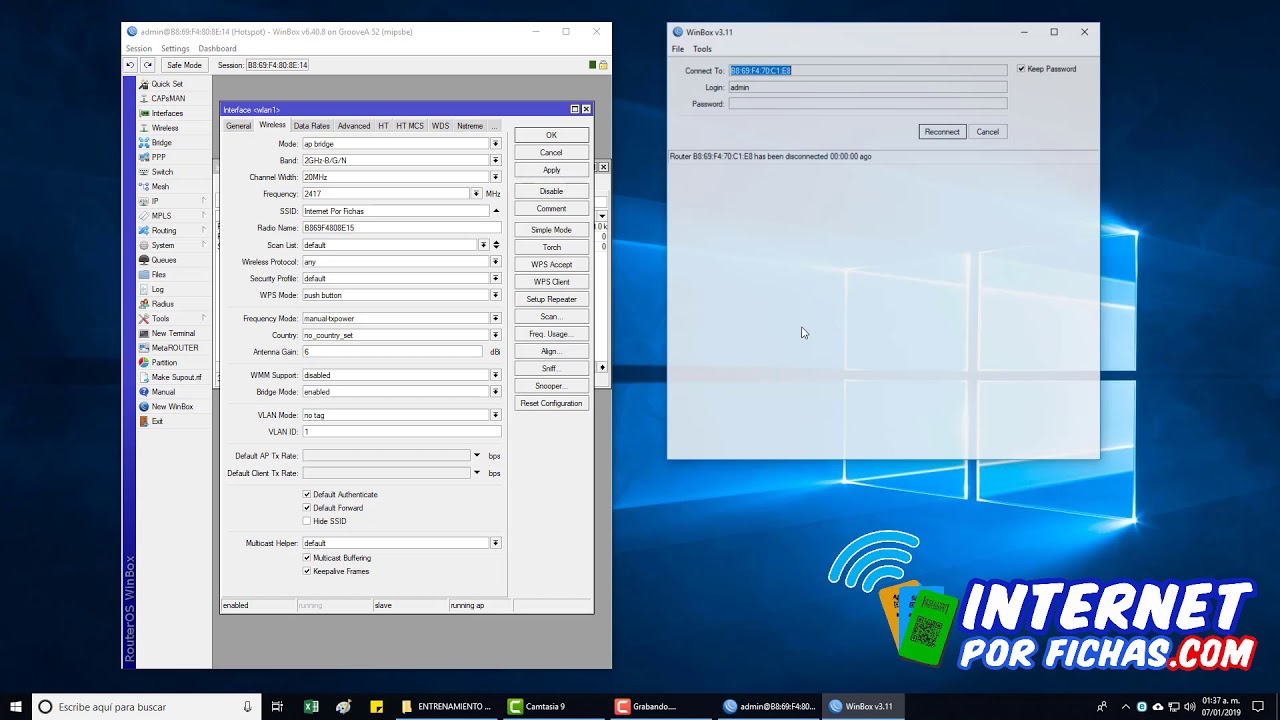Toggle Keep Password checkbox
The width and height of the screenshot is (1280, 720).
coord(1021,69)
